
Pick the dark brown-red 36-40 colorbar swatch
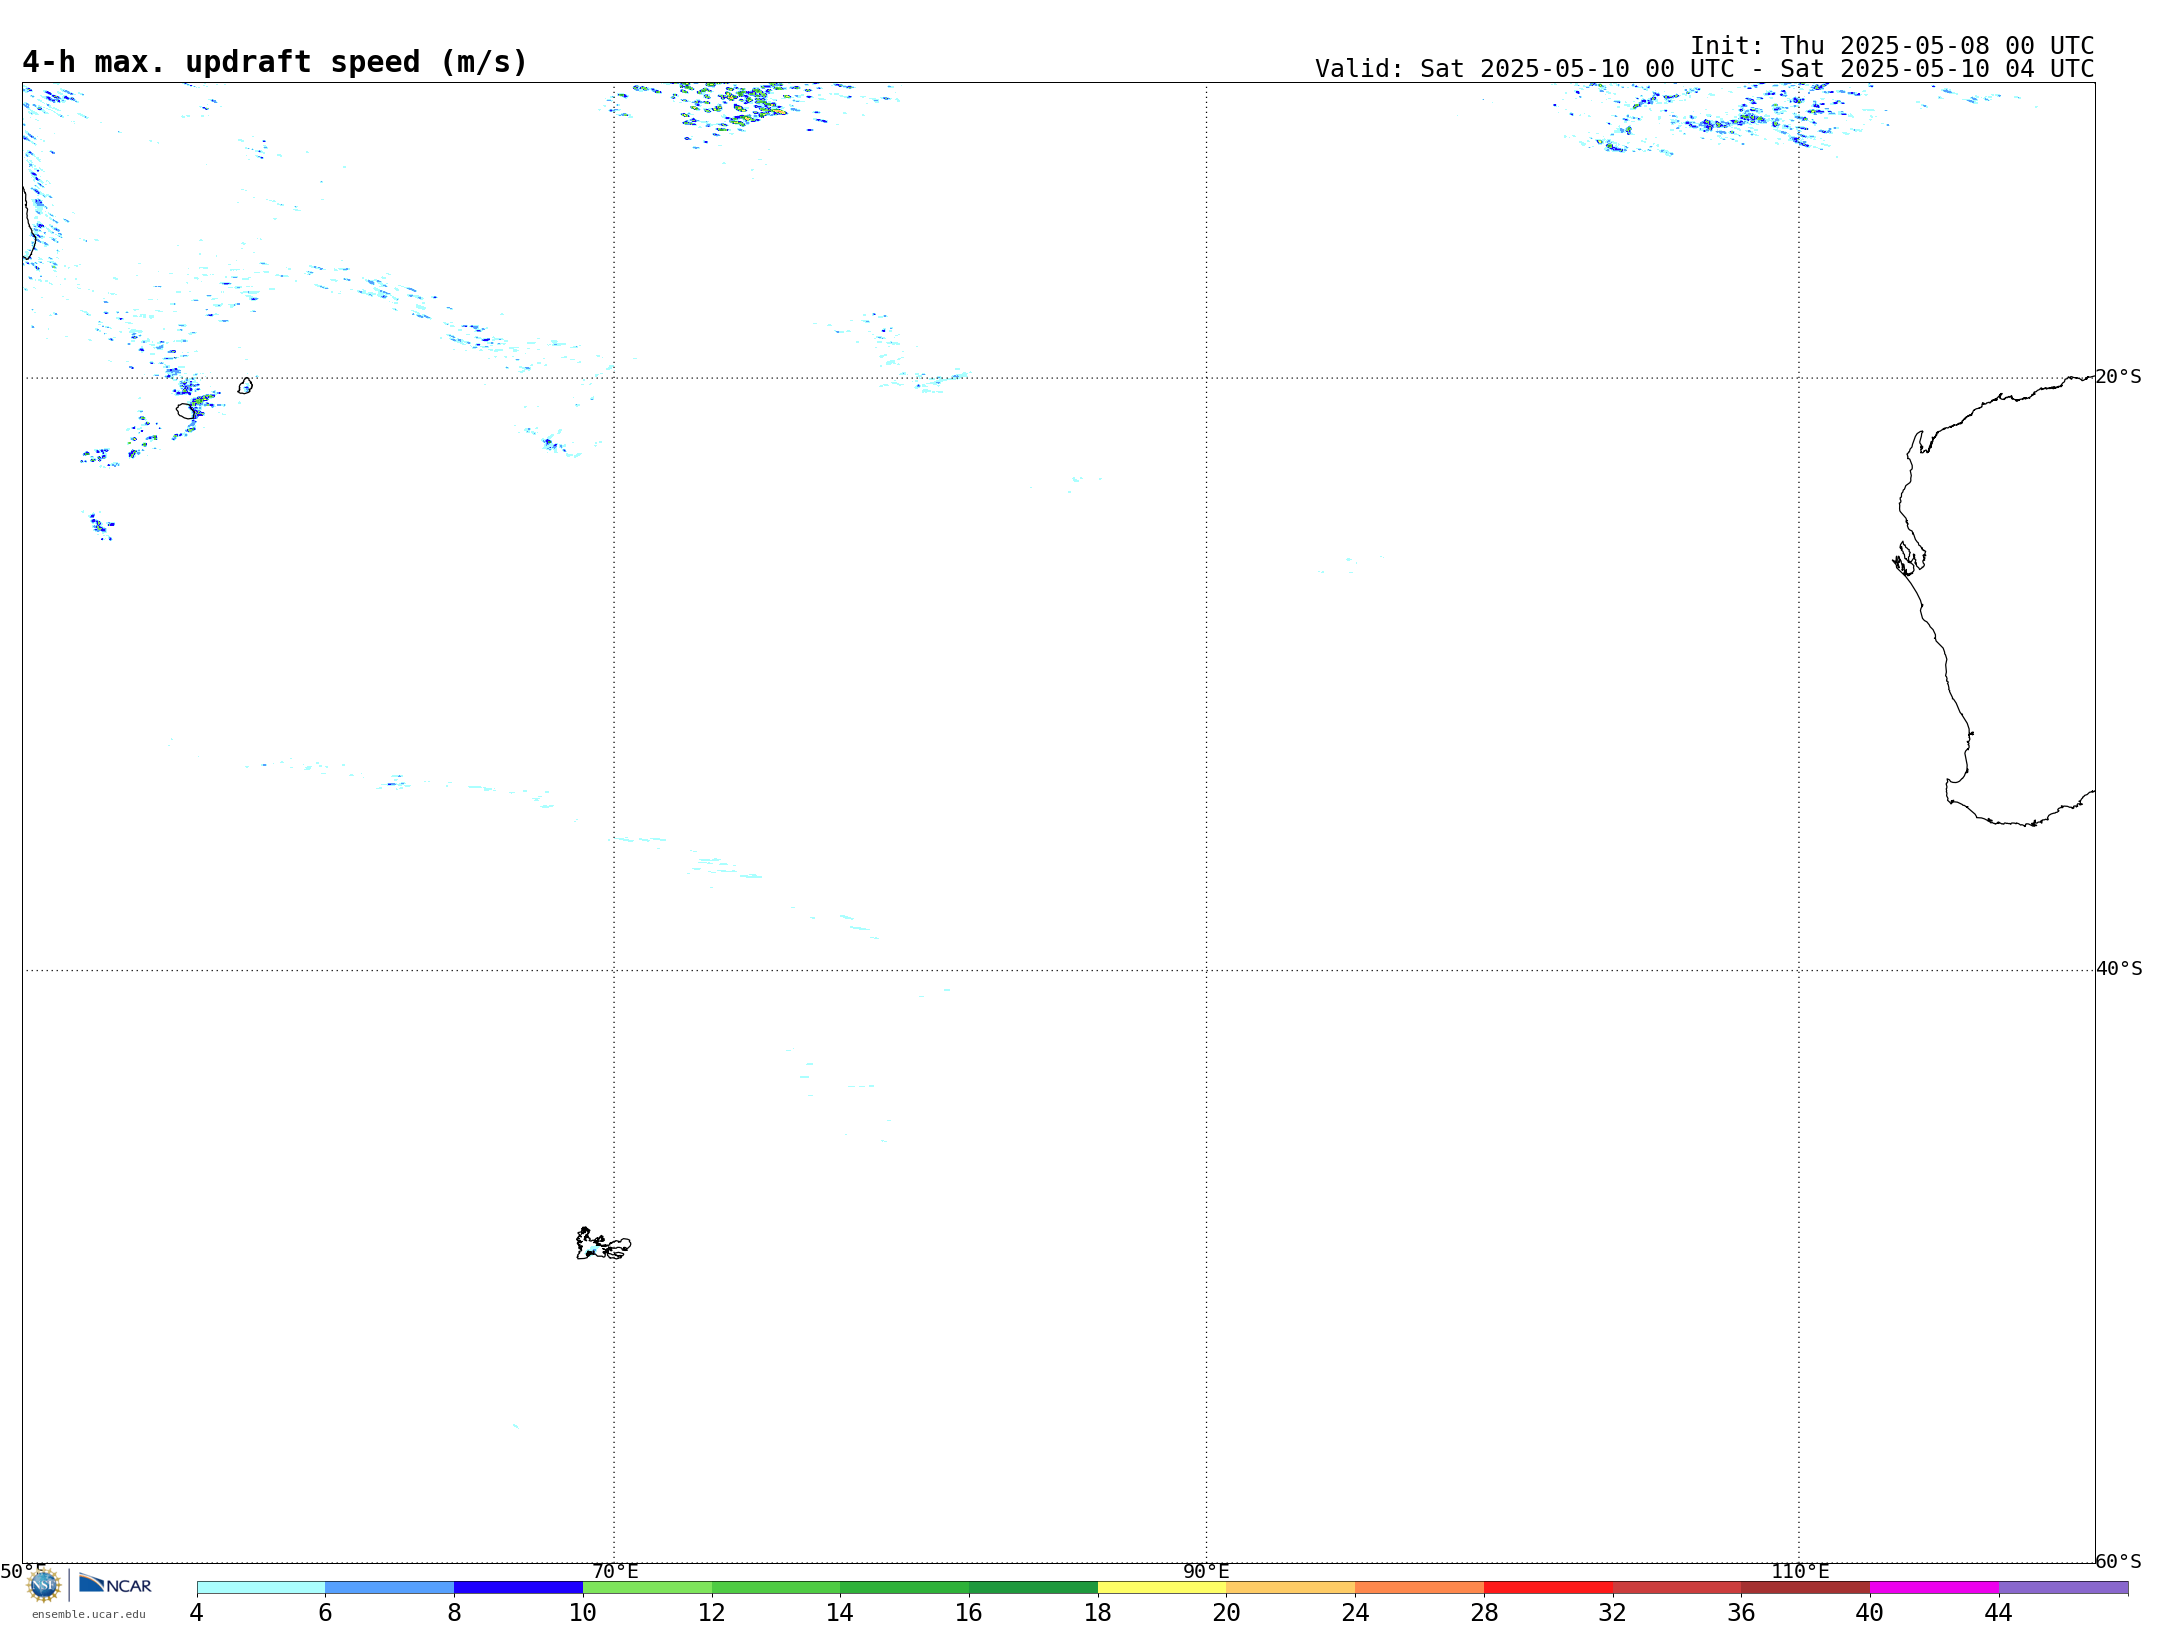click(x=1806, y=1588)
